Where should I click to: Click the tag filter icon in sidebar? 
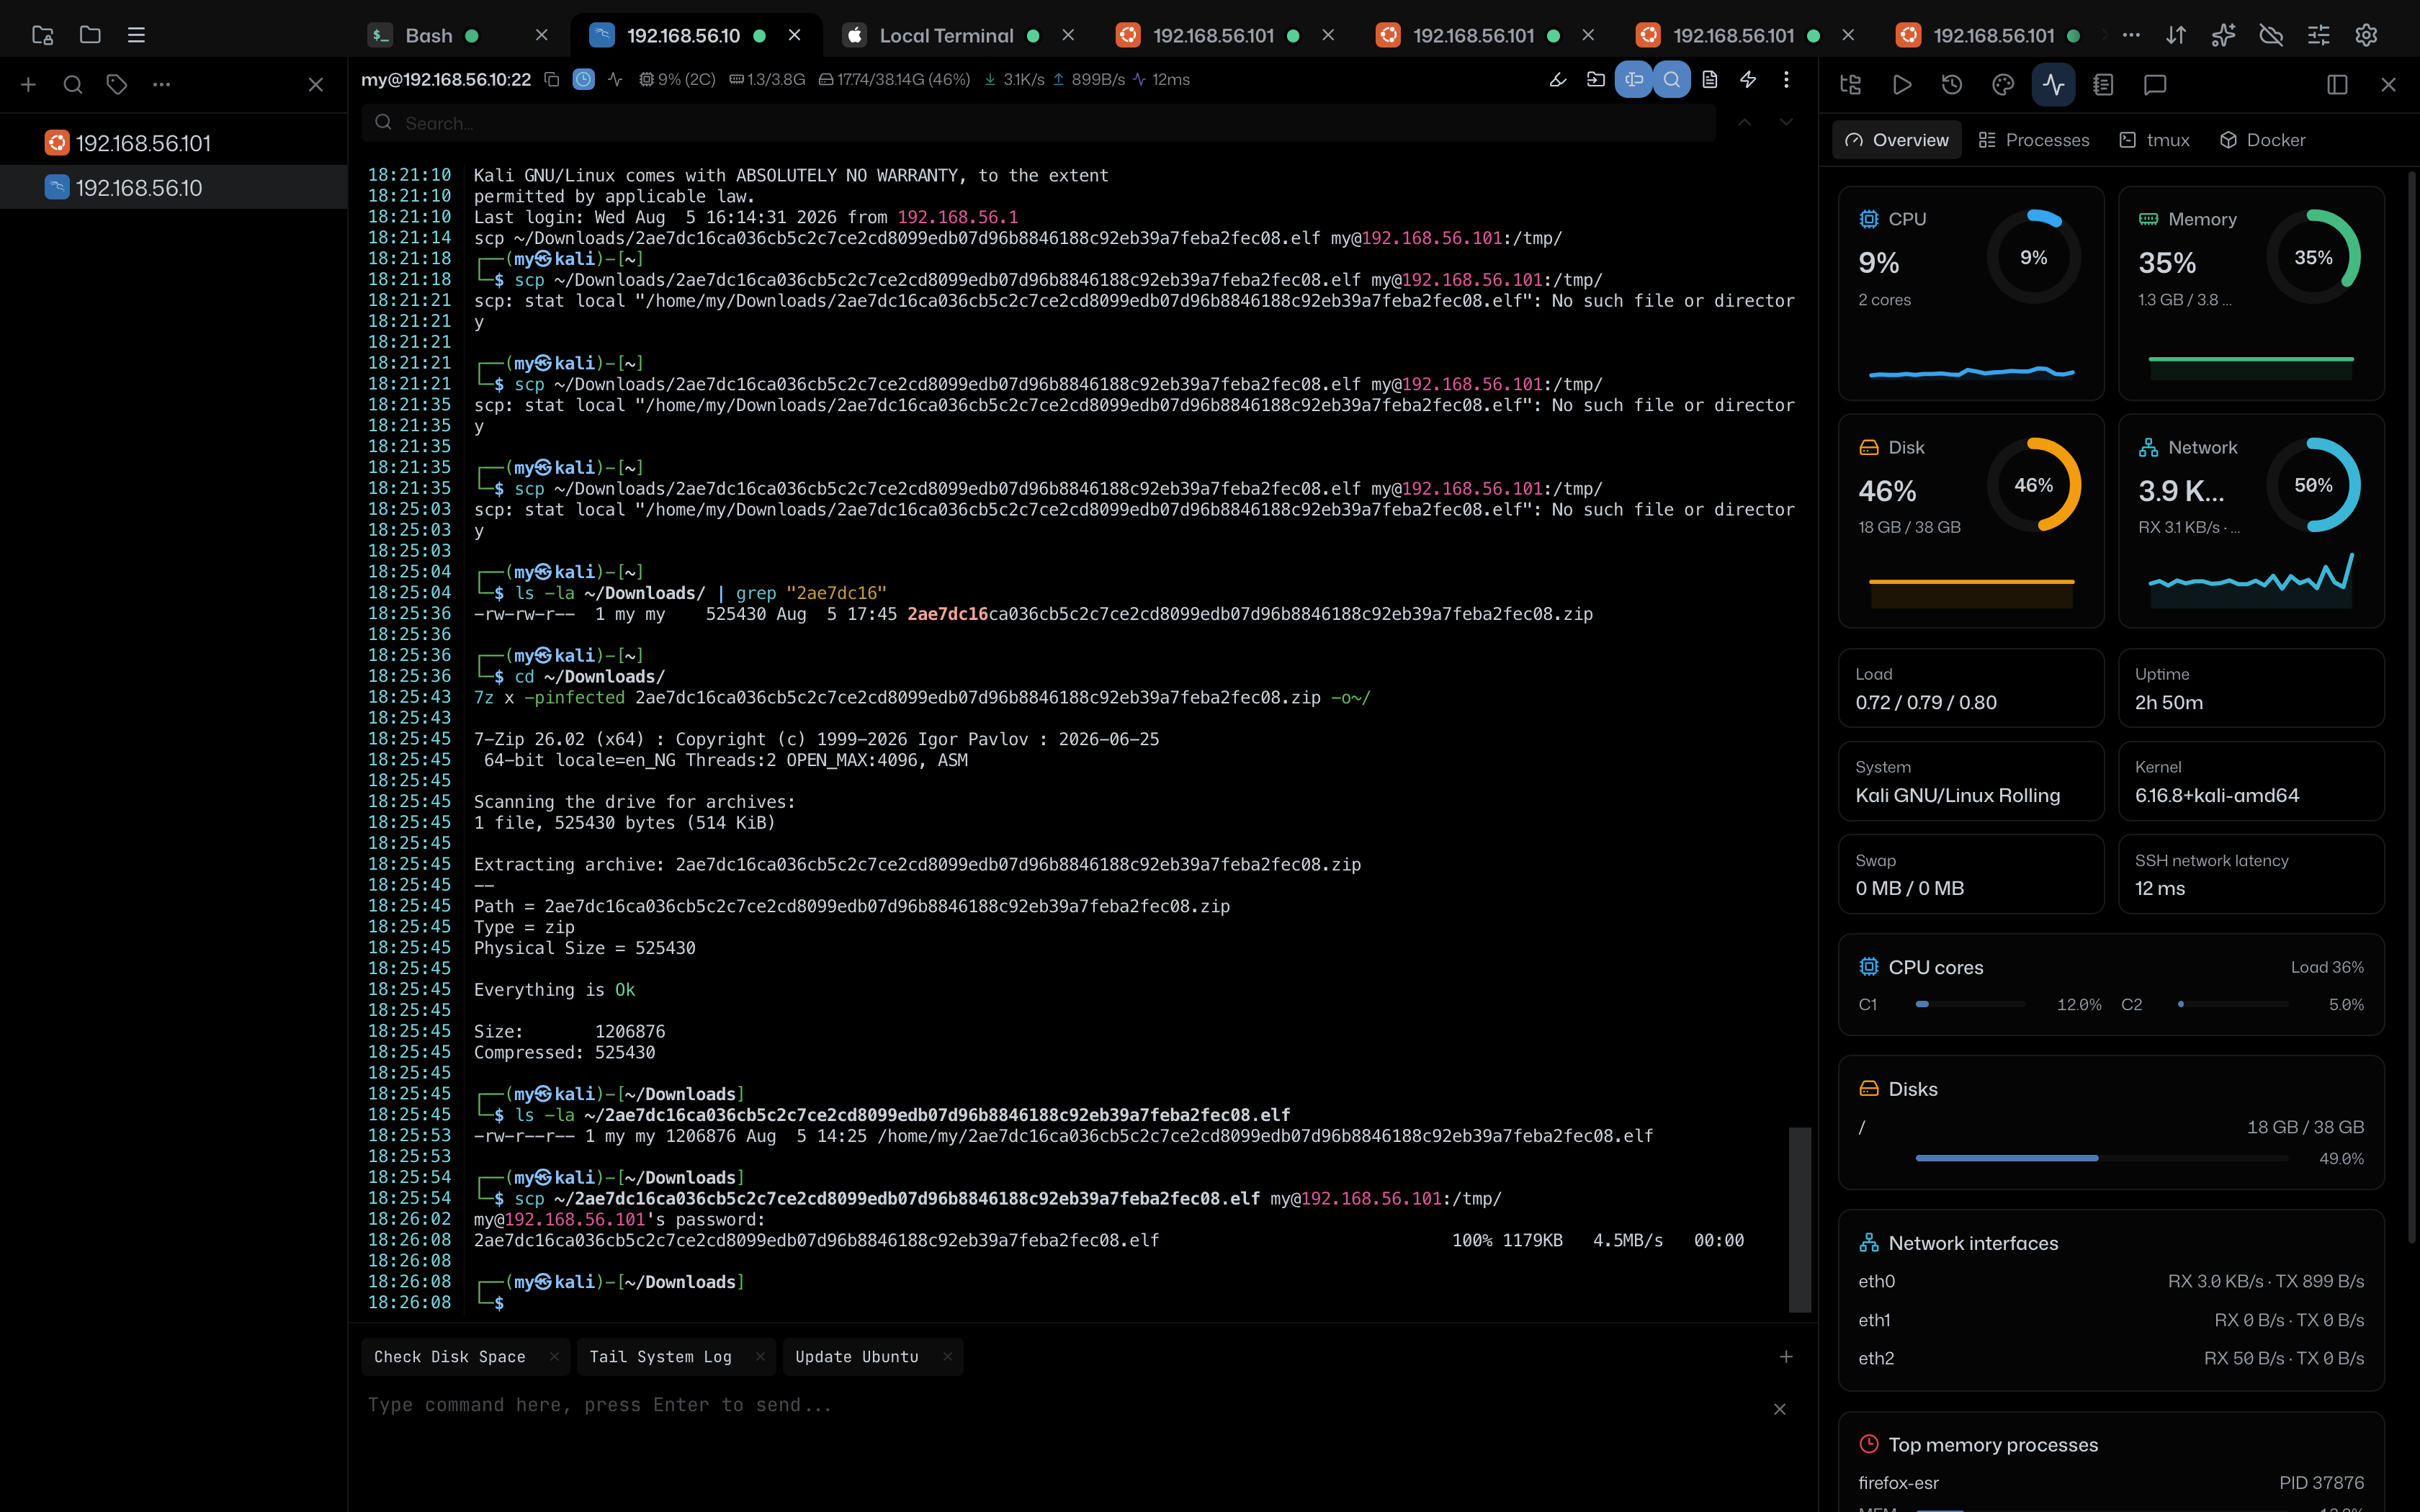[x=117, y=85]
